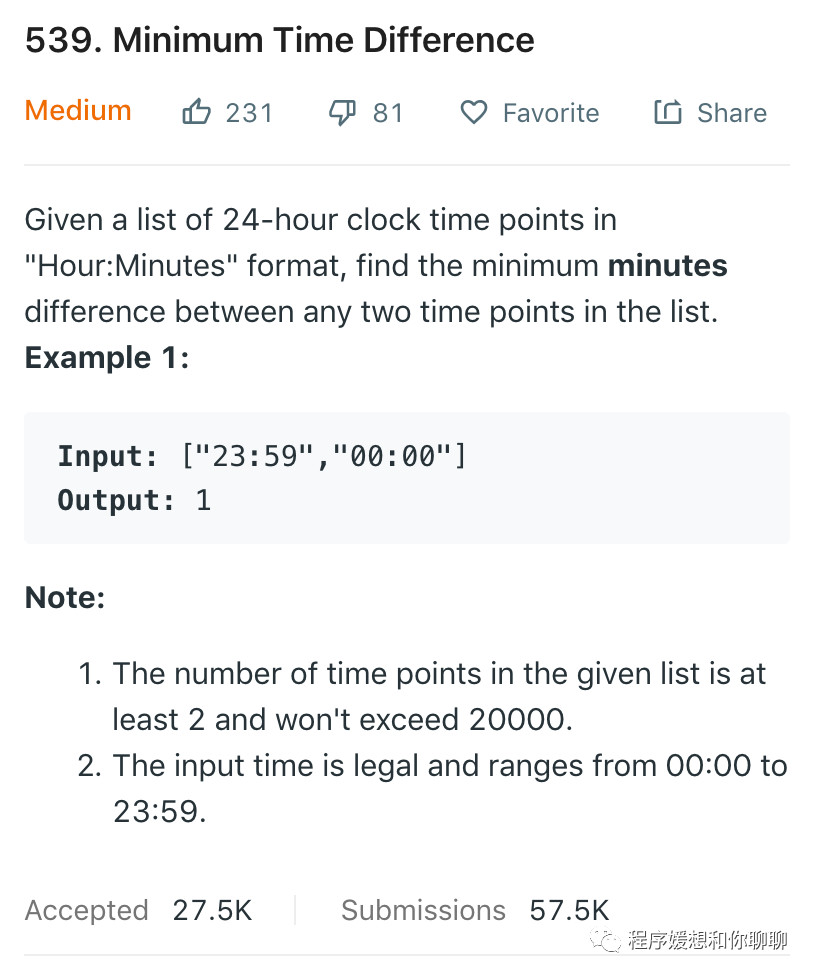Click the WeChat watermark logo icon

606,940
